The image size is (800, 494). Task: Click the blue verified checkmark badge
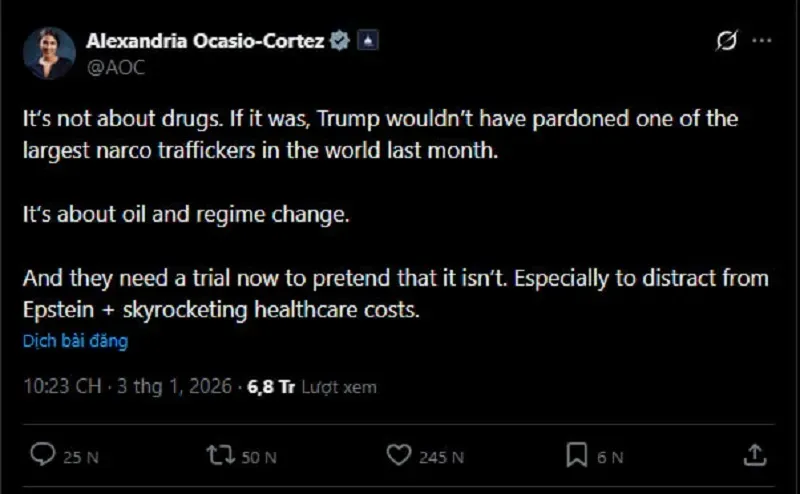(x=340, y=41)
